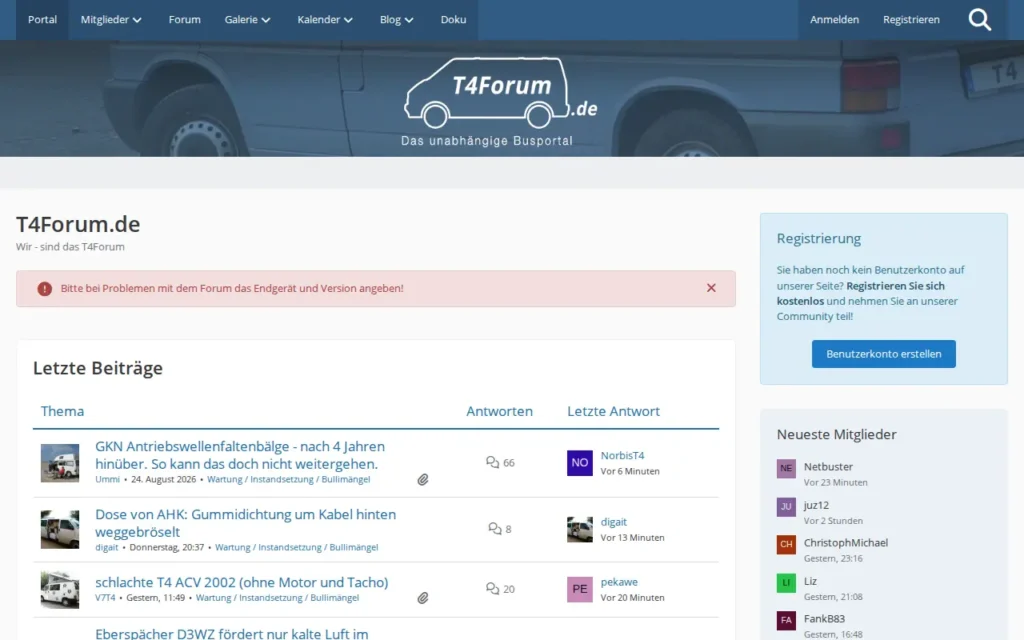Open GKN Antriebswellenfaltenbälge thread title
Image resolution: width=1024 pixels, height=640 pixels.
pyautogui.click(x=240, y=455)
